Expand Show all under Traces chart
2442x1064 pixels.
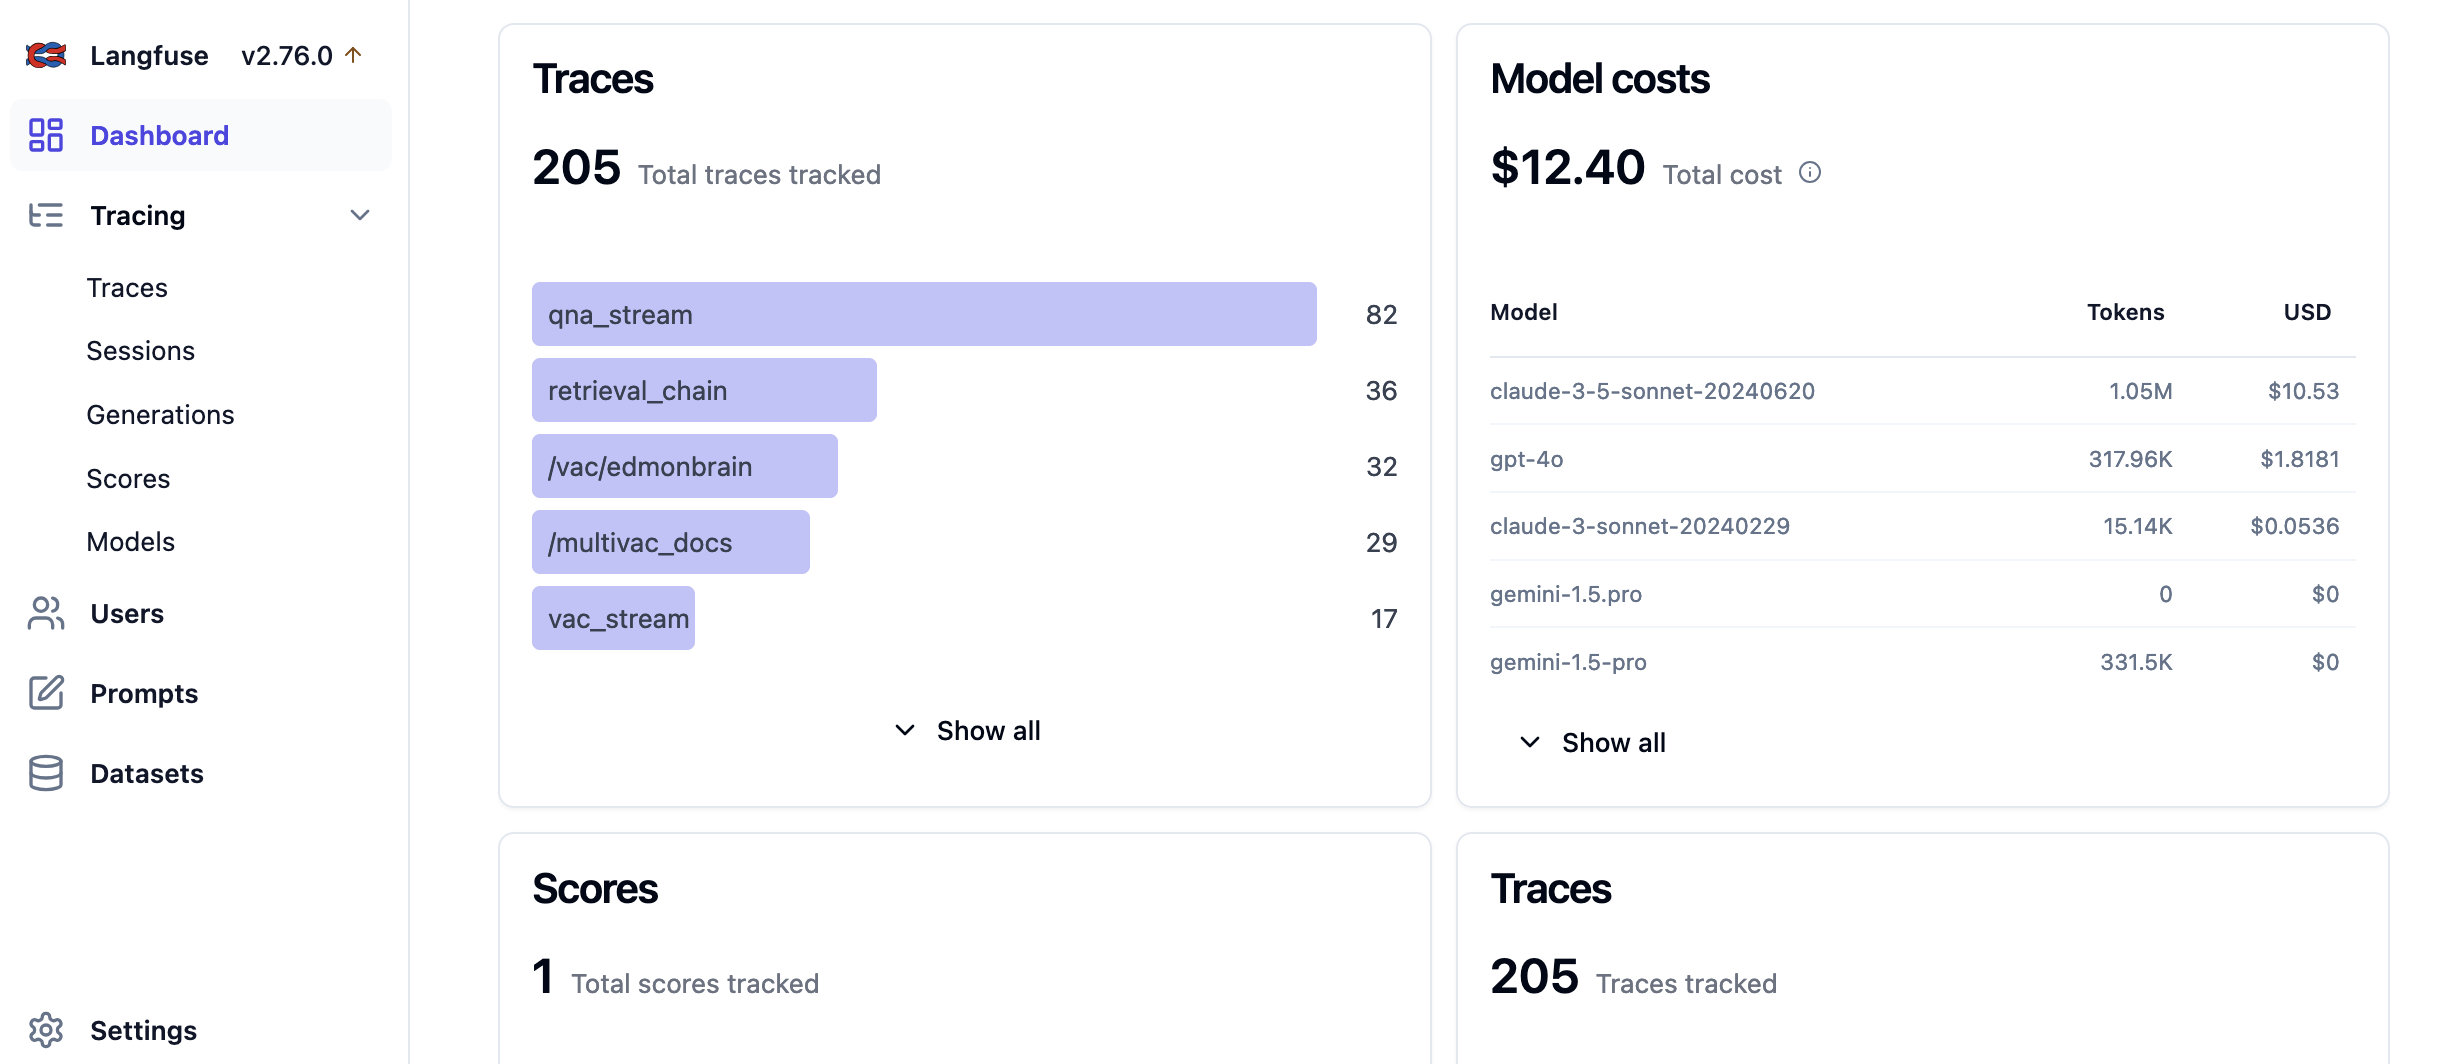coord(966,731)
